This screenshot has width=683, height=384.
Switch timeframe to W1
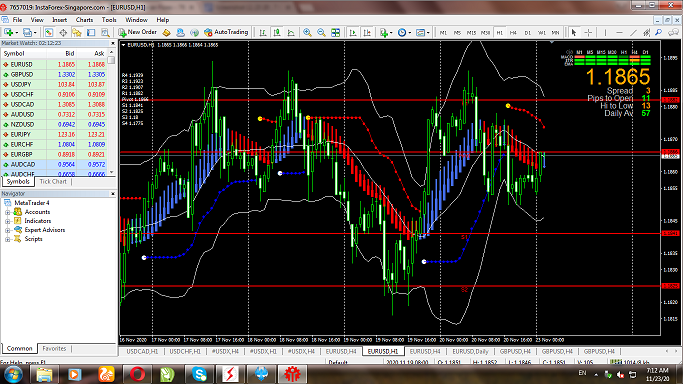click(x=541, y=33)
